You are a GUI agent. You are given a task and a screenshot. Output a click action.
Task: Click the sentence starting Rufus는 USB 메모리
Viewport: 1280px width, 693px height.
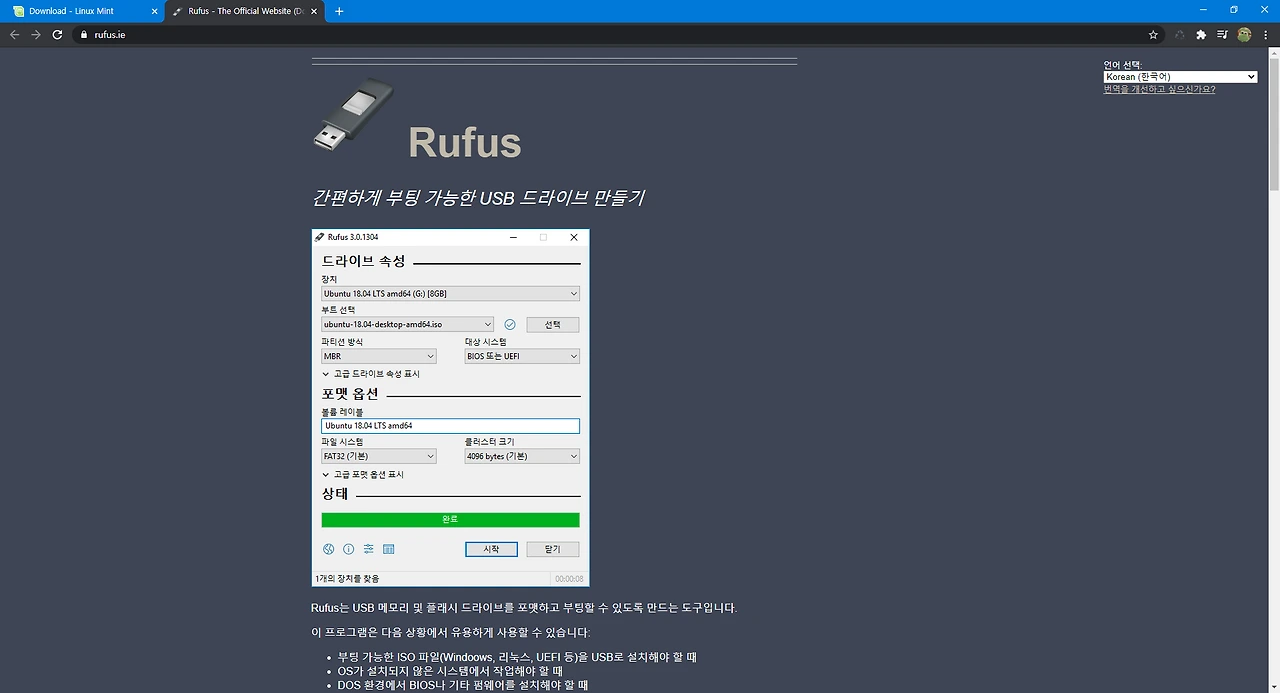point(524,608)
